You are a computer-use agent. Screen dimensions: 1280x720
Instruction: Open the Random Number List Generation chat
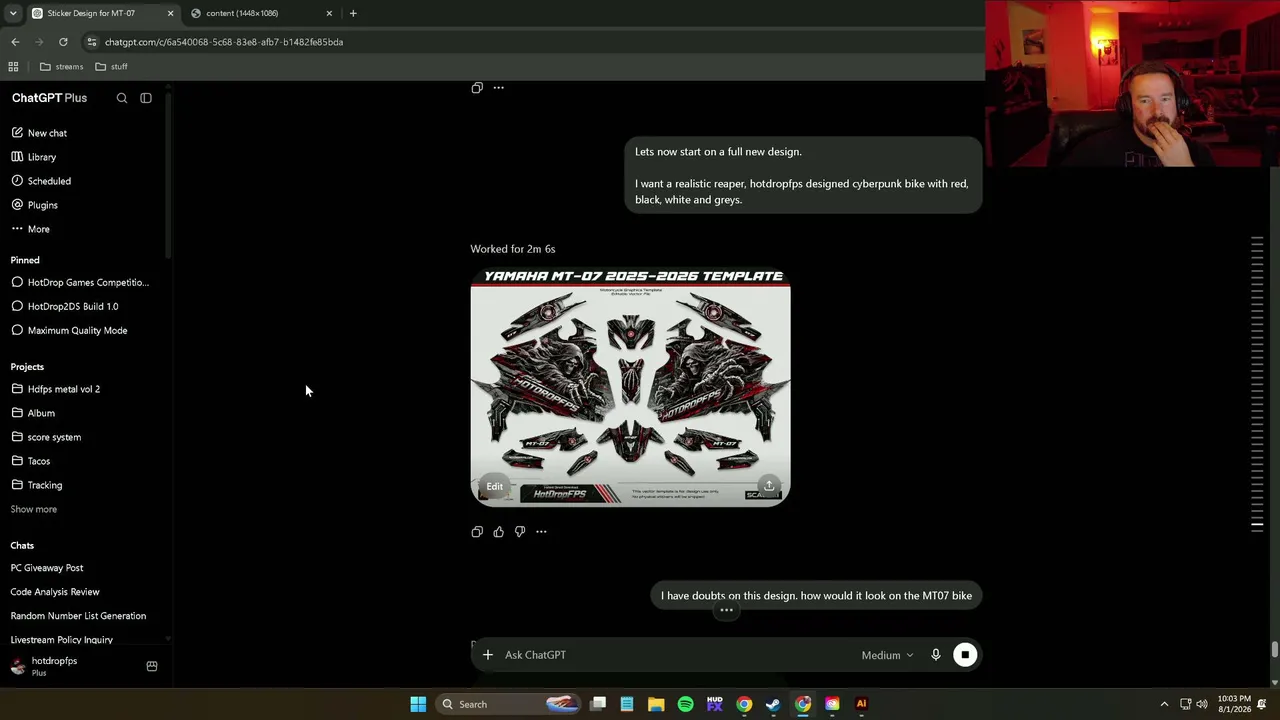click(78, 616)
